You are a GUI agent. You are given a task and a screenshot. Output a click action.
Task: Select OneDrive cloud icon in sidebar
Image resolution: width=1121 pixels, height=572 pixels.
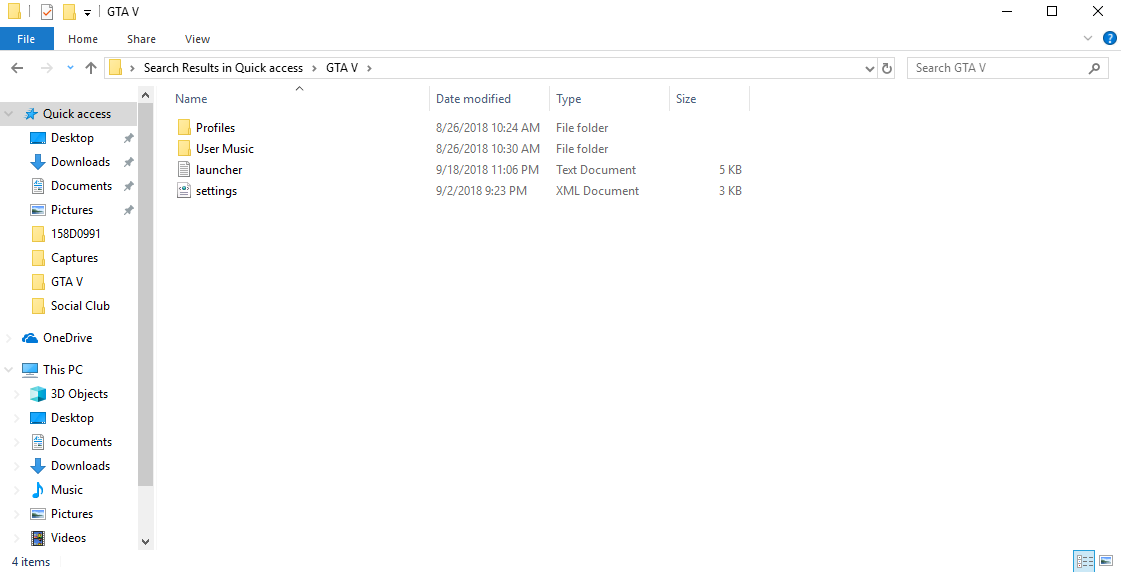coord(30,338)
